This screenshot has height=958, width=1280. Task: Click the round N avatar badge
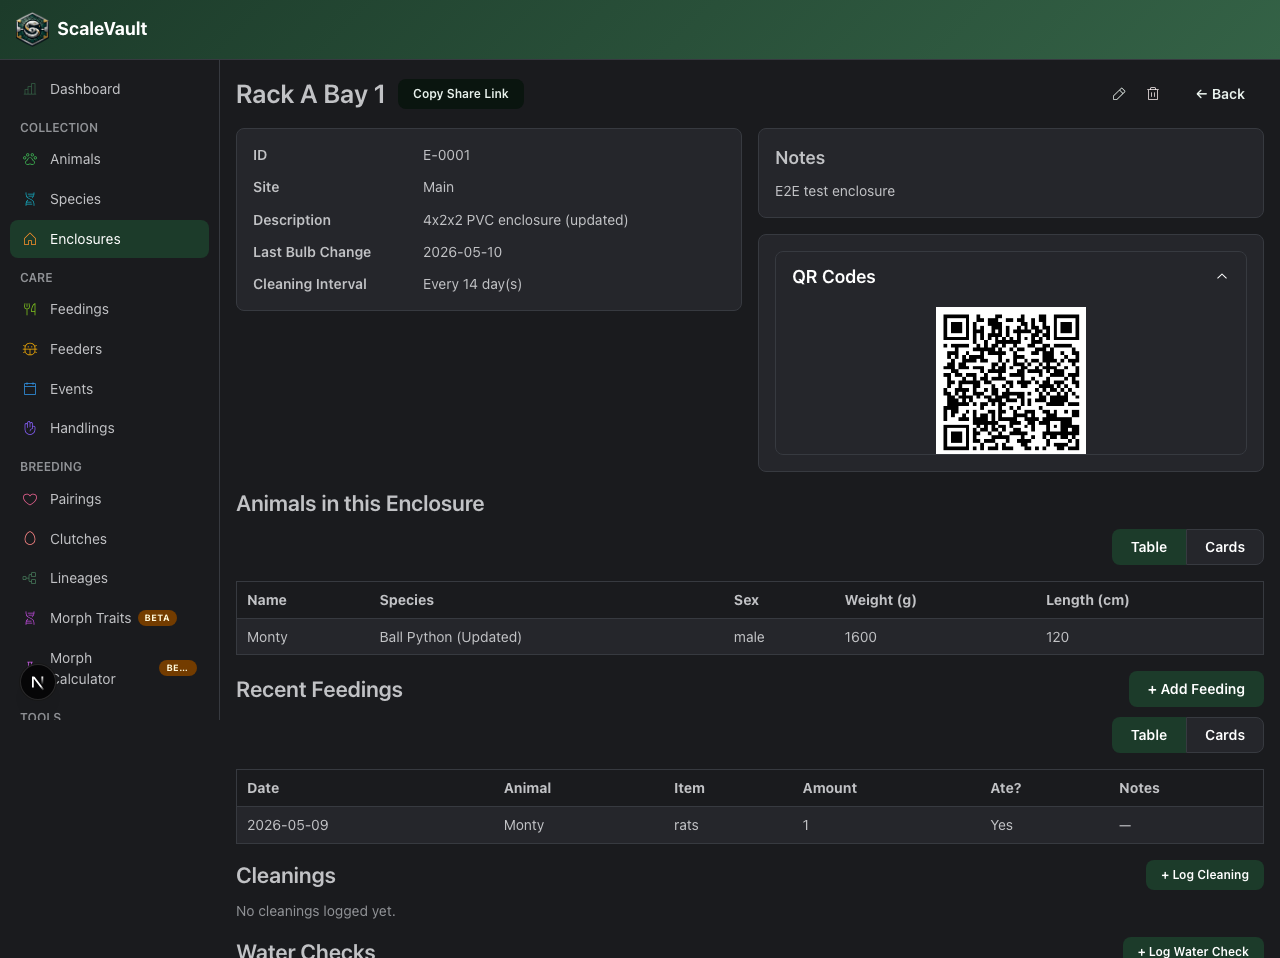[38, 682]
